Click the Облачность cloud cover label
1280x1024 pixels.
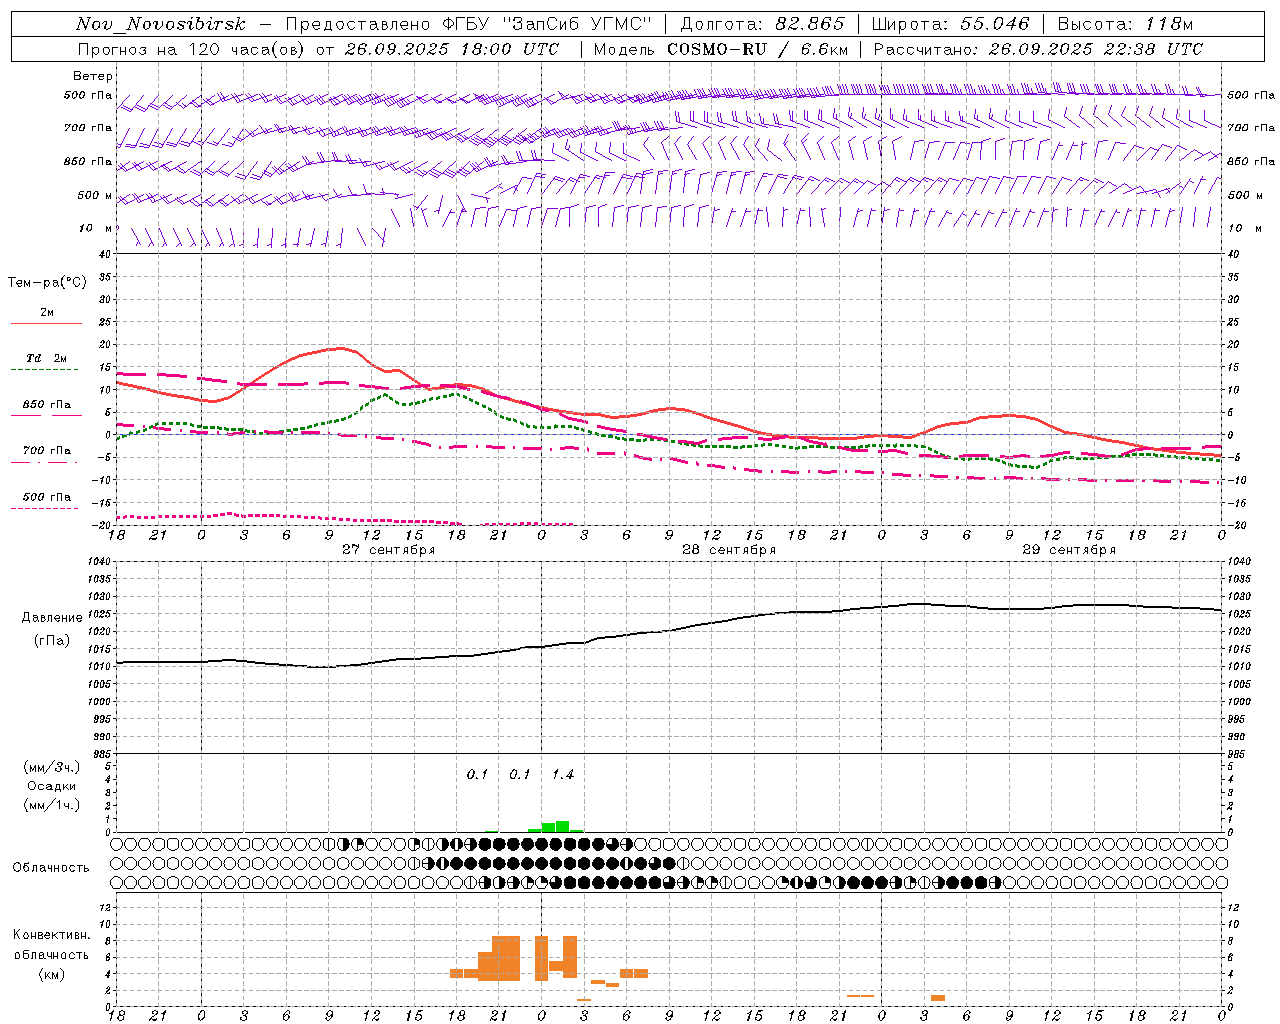coord(51,868)
